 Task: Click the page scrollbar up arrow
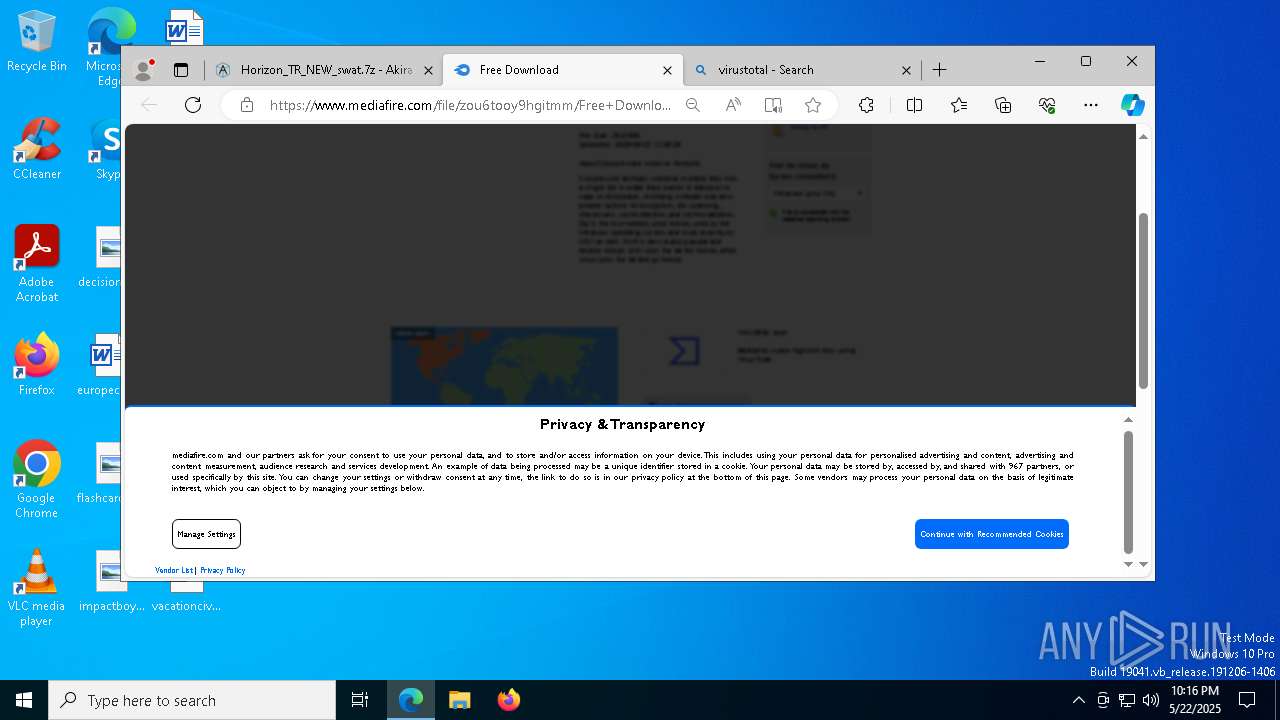(1143, 136)
